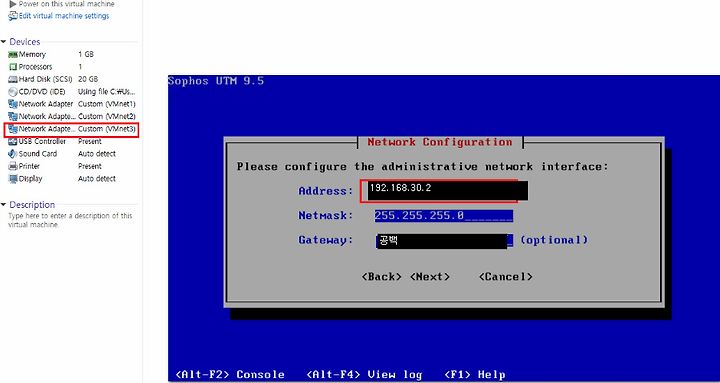Viewport: 720px width, 383px height.
Task: Select the Display label in Devices list
Action: (30, 179)
